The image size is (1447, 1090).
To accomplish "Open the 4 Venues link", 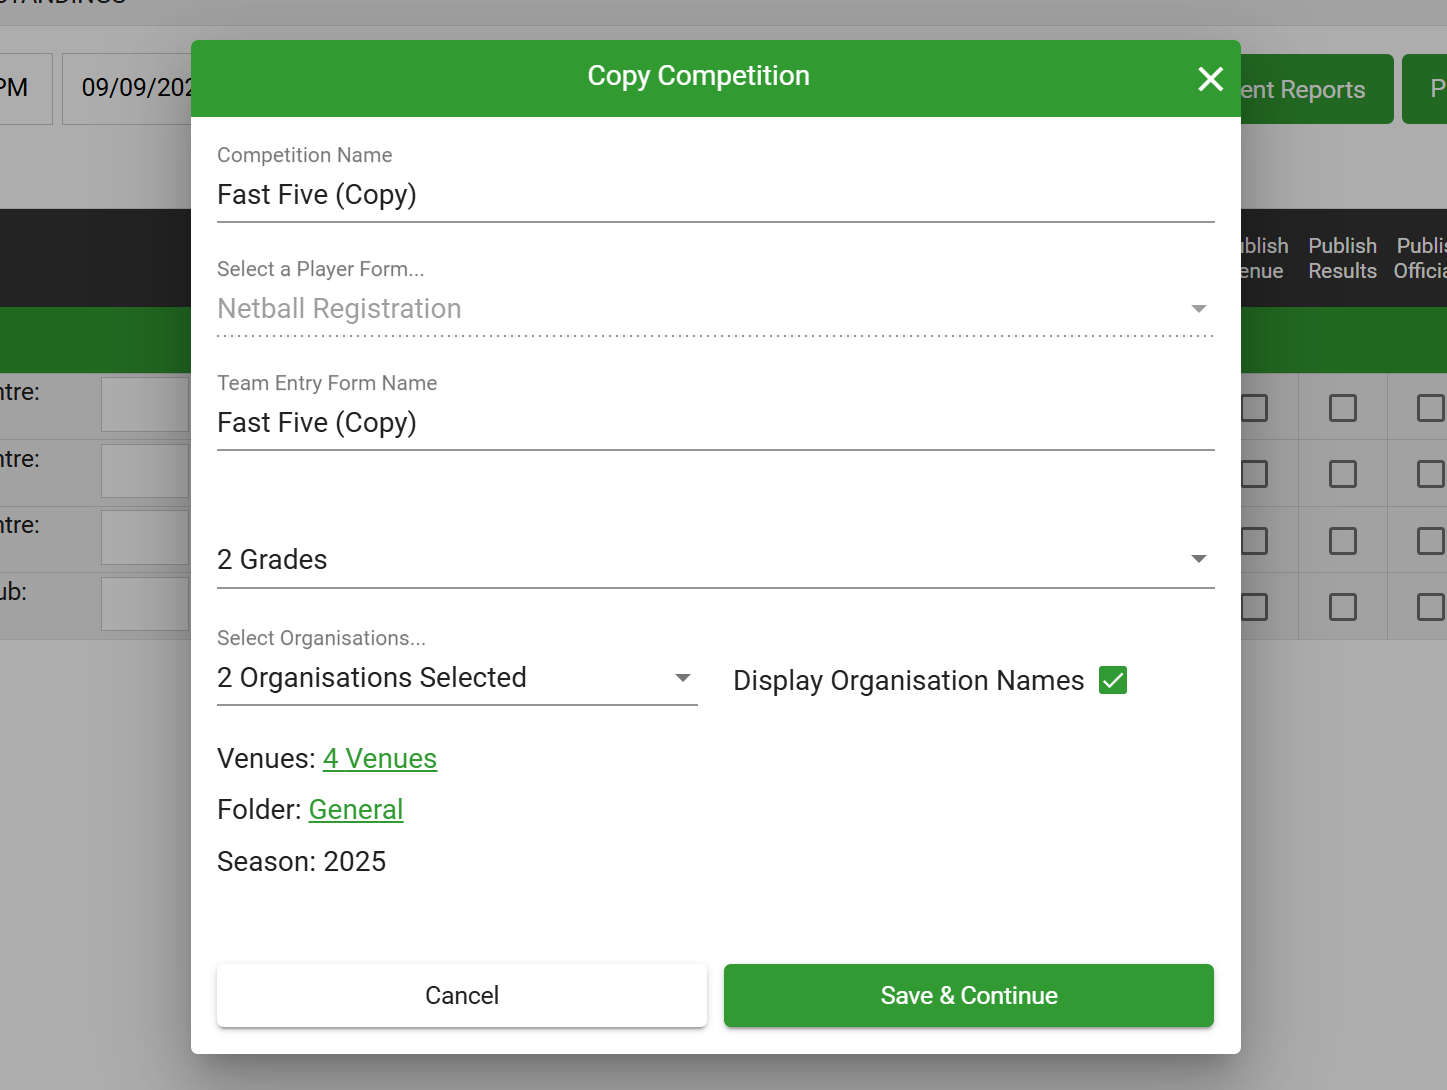I will point(380,758).
